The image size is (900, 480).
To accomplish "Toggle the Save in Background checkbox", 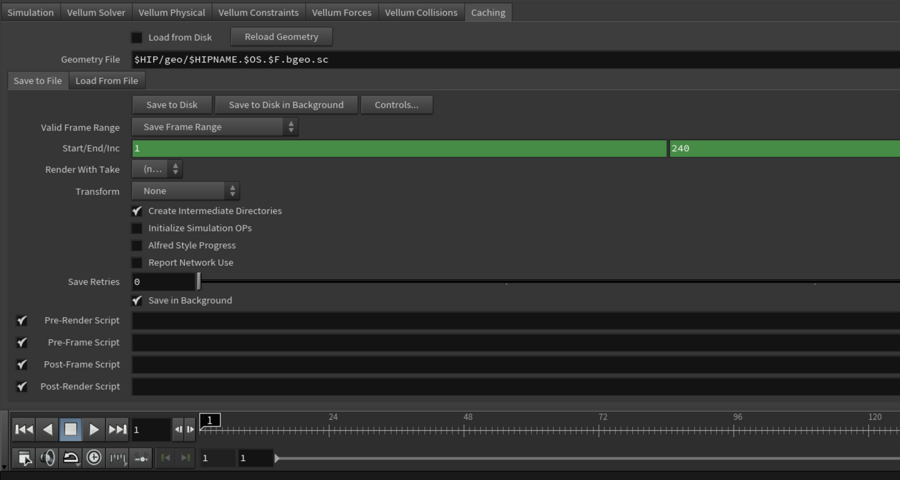I will pos(137,301).
